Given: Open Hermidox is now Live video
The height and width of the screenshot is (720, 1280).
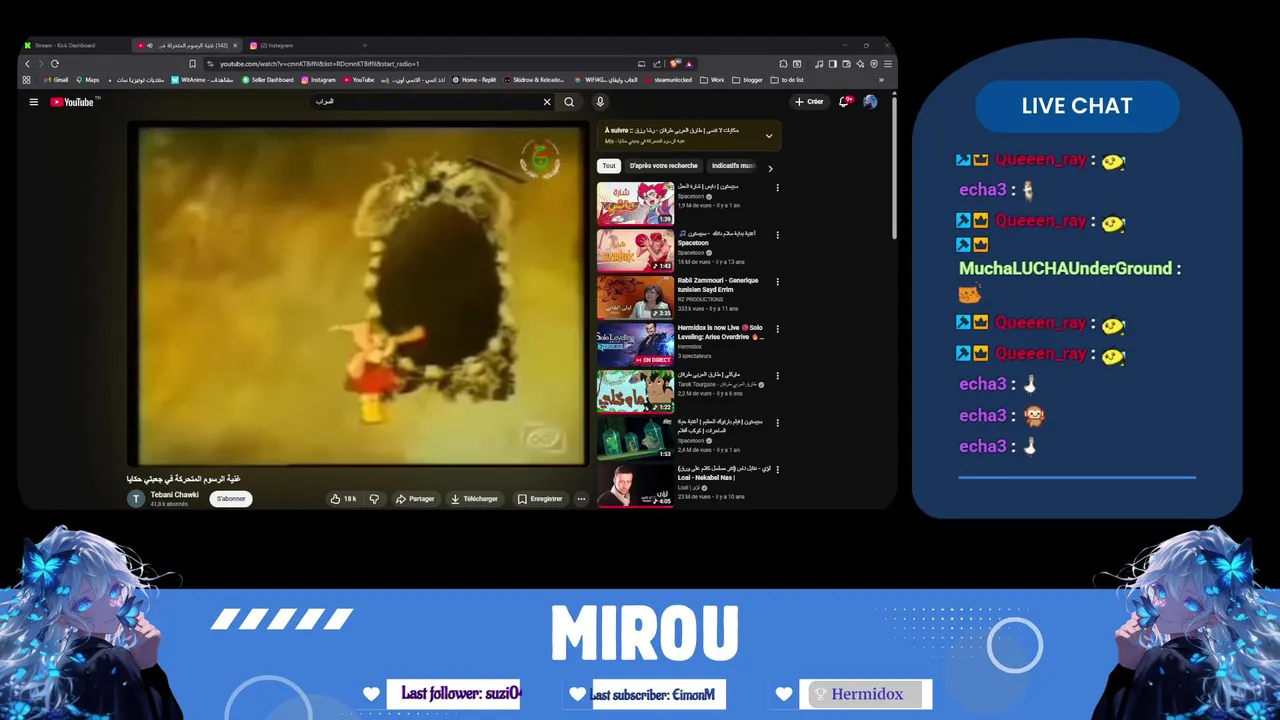Looking at the screenshot, I should pyautogui.click(x=720, y=332).
